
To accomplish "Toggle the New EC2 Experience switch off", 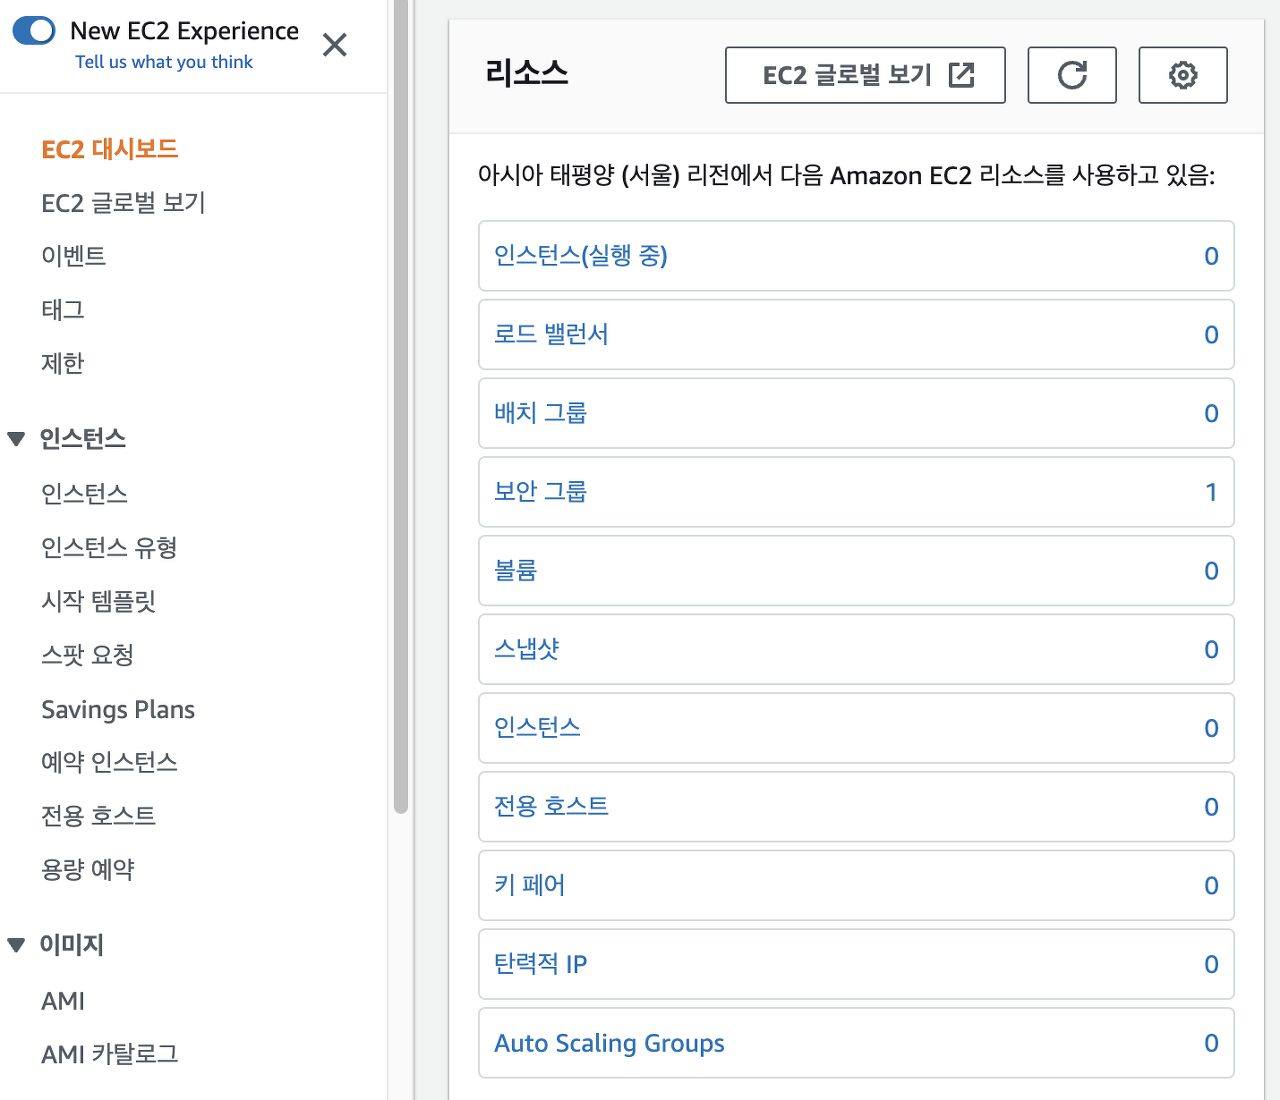I will 34,31.
